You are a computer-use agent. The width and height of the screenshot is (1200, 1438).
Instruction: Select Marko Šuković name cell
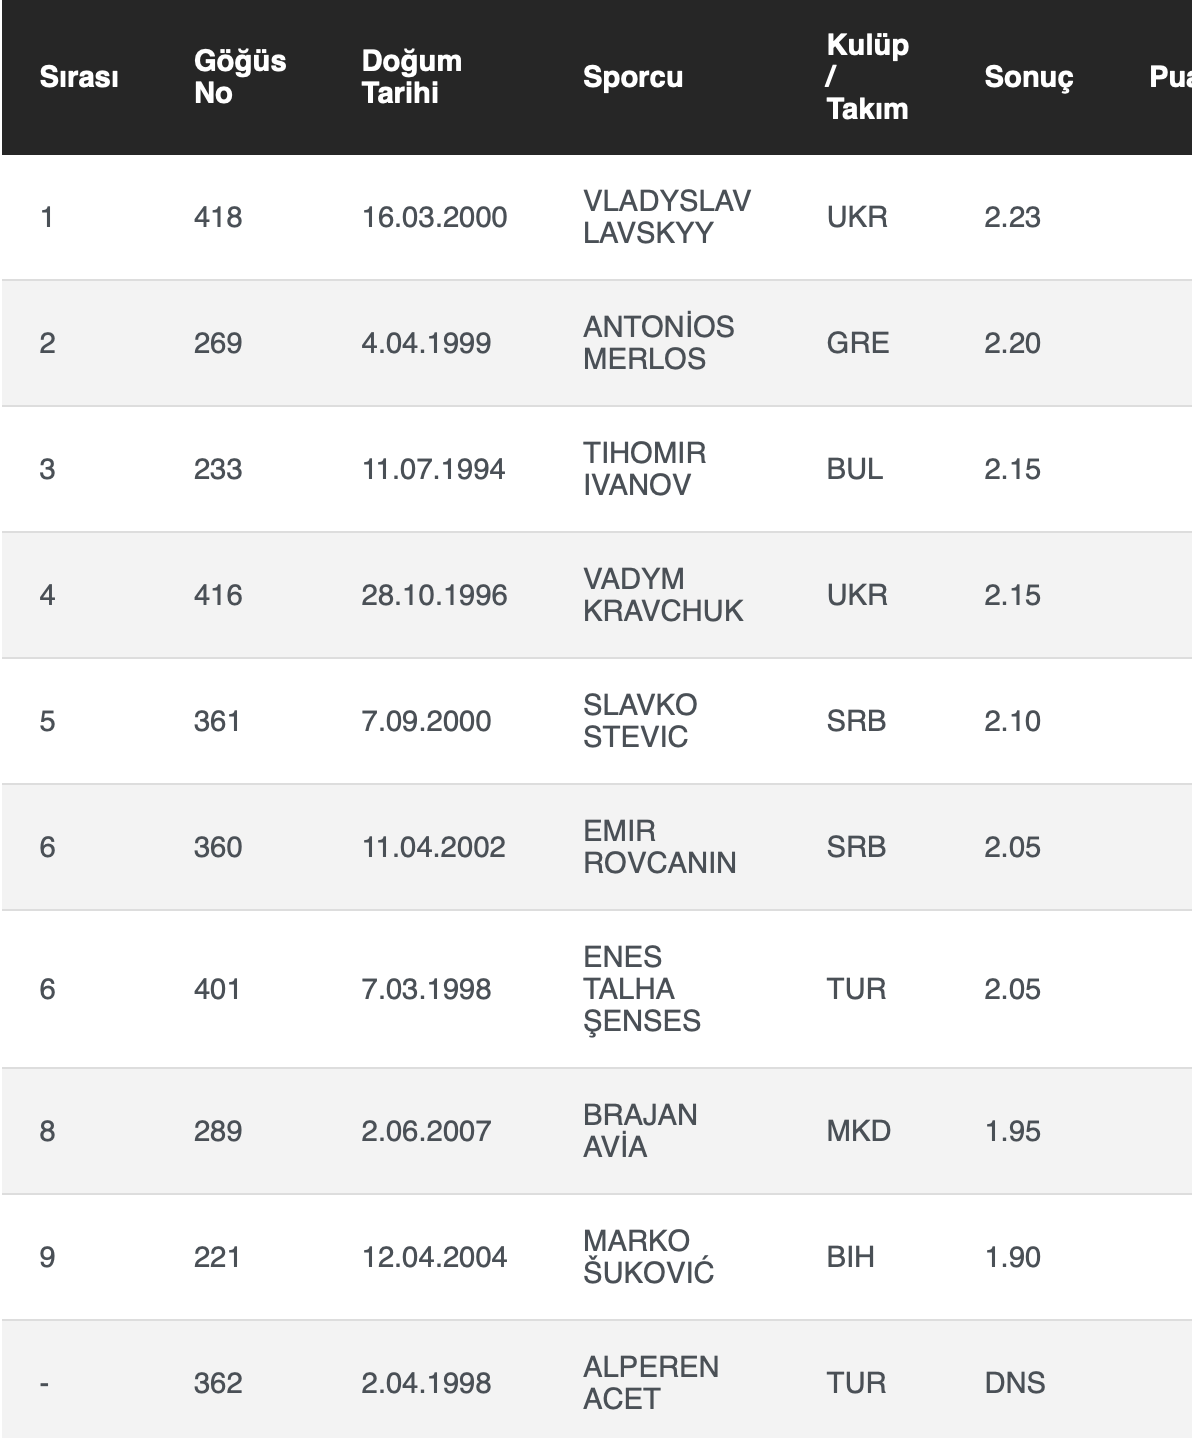click(x=648, y=1257)
